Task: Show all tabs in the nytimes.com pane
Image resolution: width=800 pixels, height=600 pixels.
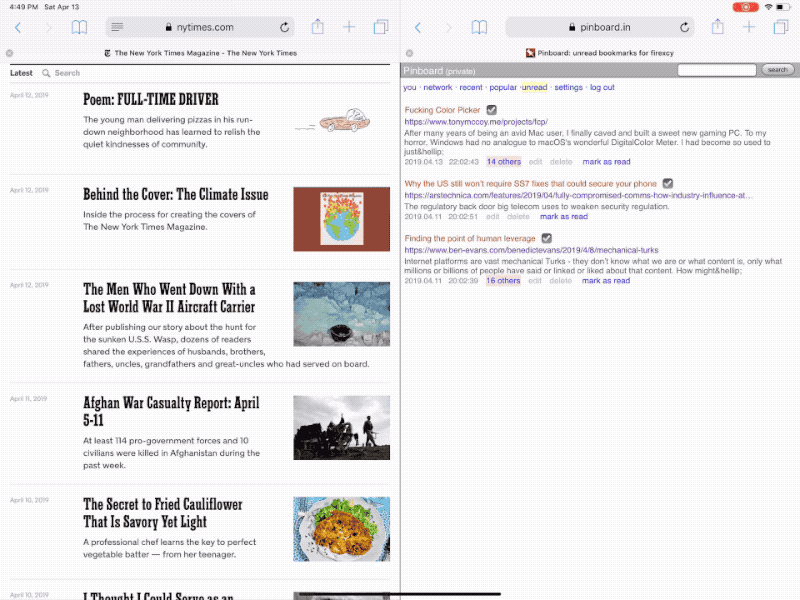Action: [381, 27]
